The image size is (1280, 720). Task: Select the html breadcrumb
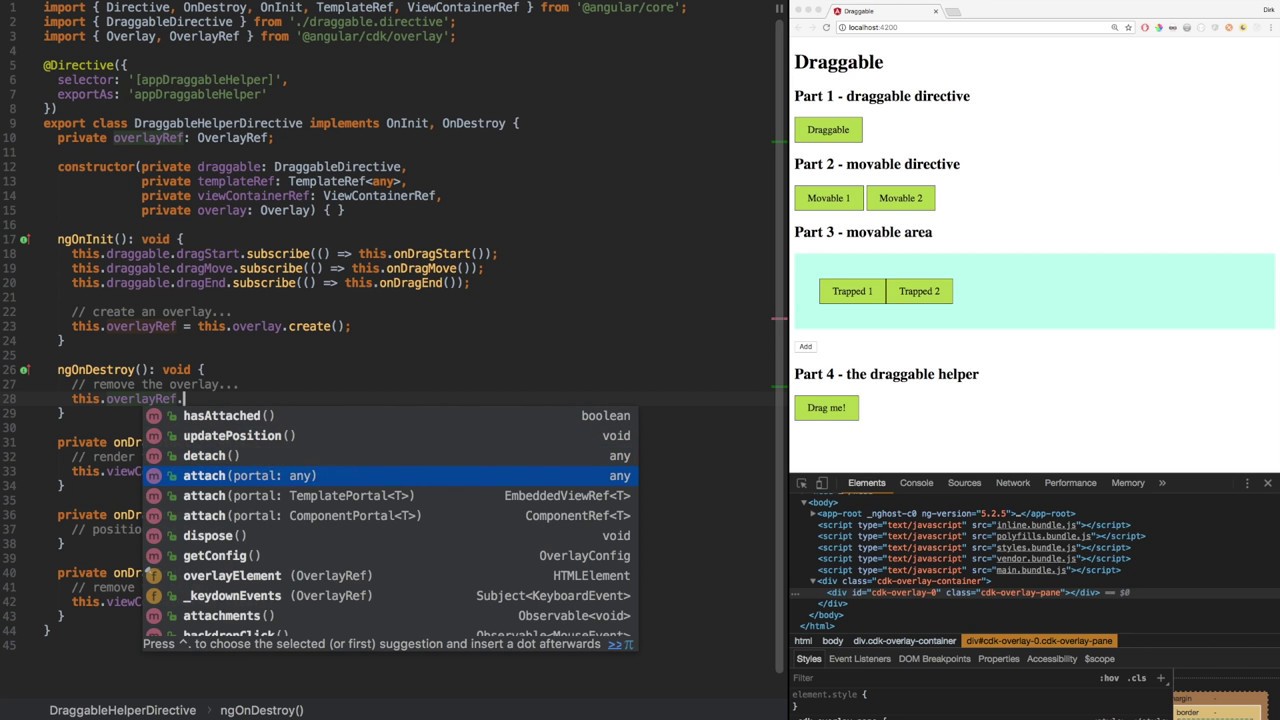(803, 641)
